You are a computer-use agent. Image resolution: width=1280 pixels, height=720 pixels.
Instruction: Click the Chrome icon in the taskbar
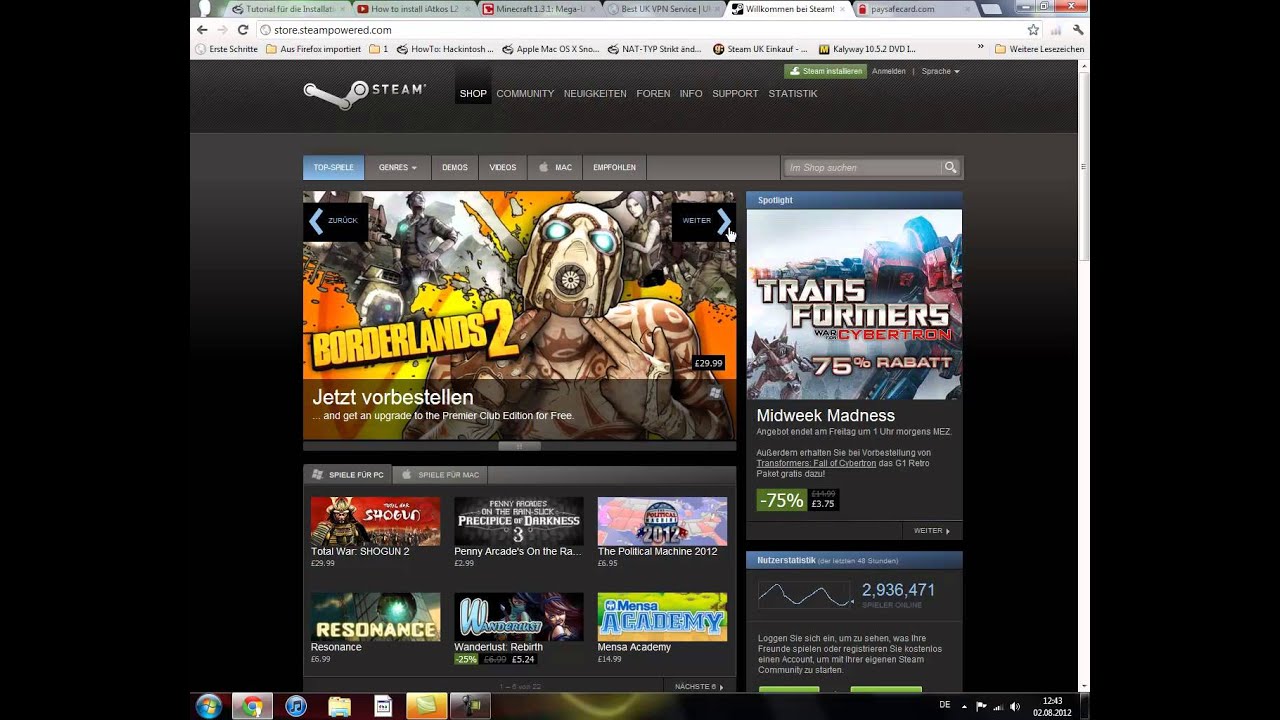pos(252,707)
